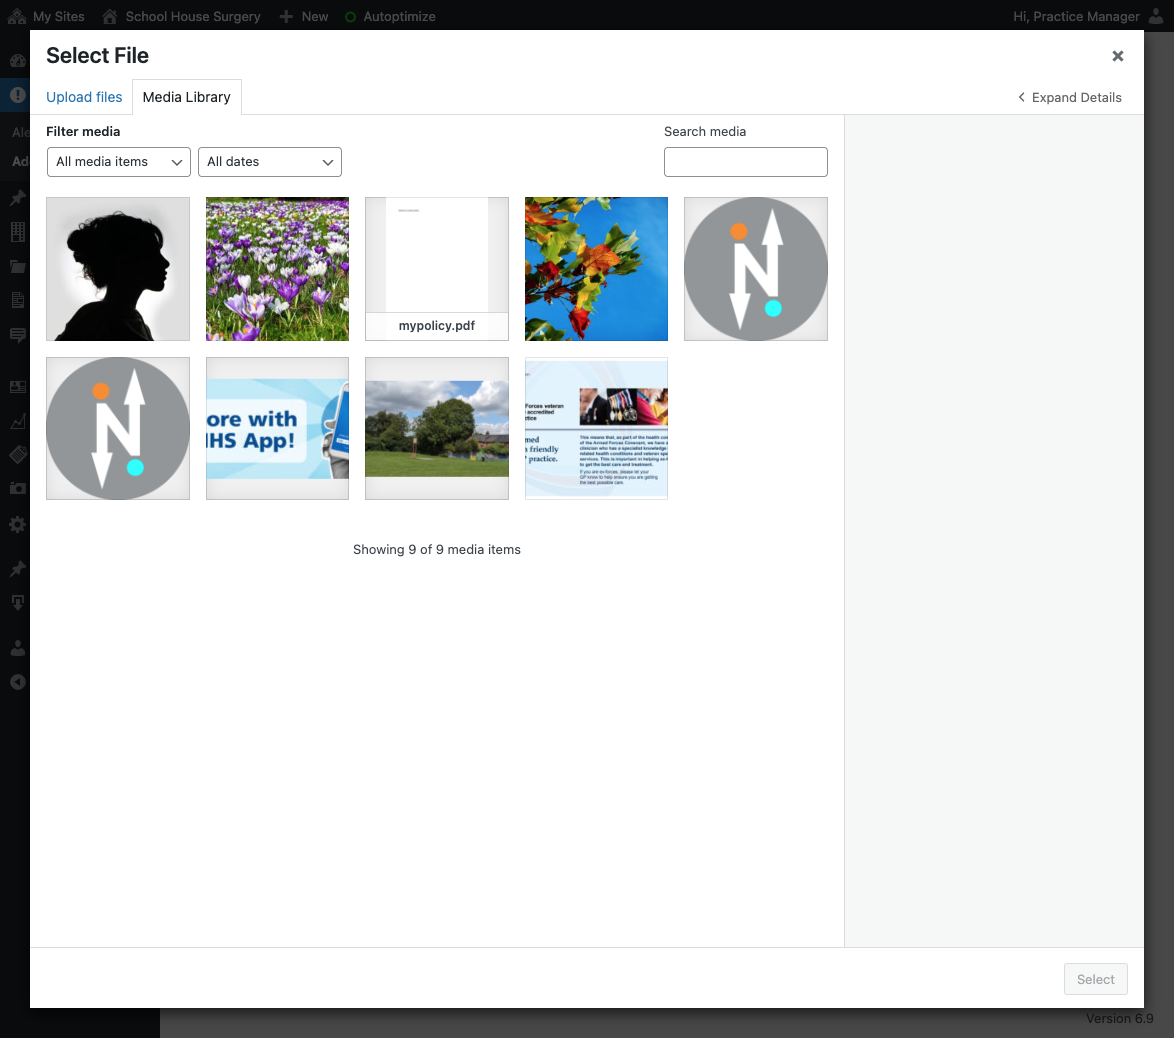Open the Pages document icon in sidebar
Viewport: 1174px width, 1038px height.
coord(17,300)
